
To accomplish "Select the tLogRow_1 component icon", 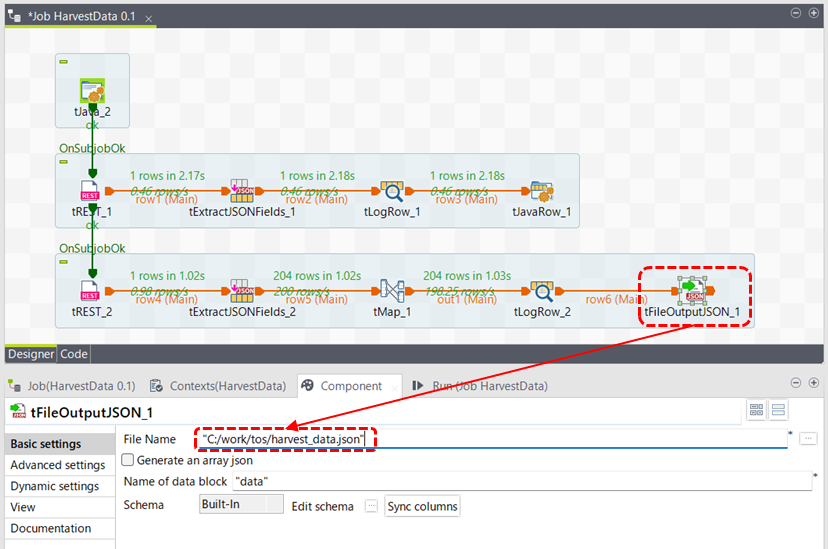I will [392, 191].
